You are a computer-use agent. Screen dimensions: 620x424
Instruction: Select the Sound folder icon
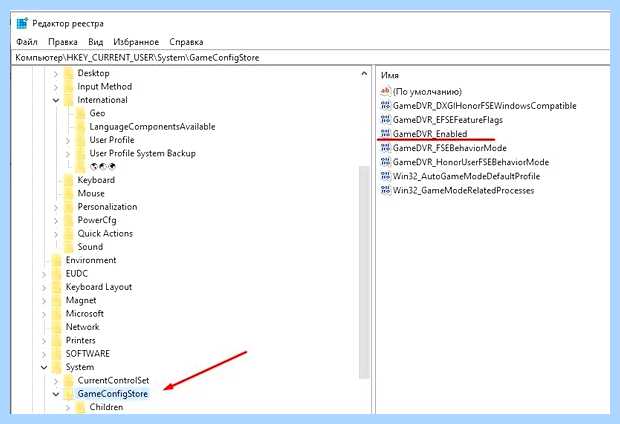coord(68,247)
